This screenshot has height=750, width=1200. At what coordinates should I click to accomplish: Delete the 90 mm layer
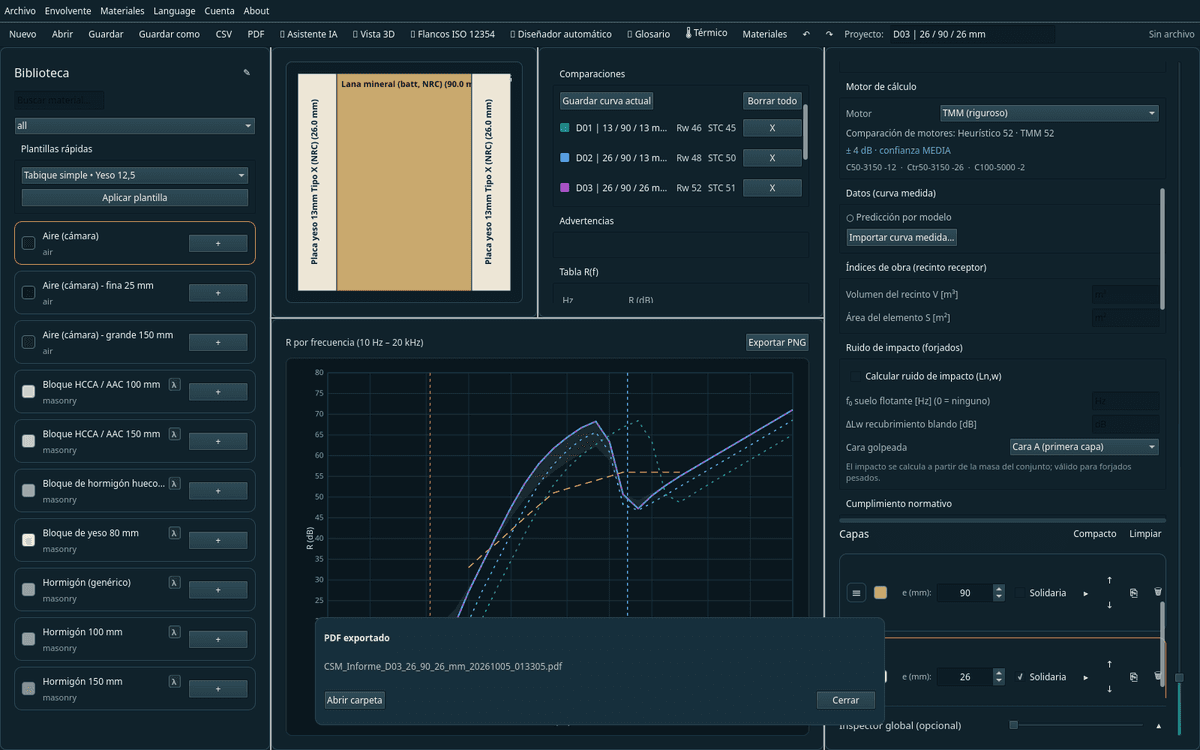(1158, 593)
